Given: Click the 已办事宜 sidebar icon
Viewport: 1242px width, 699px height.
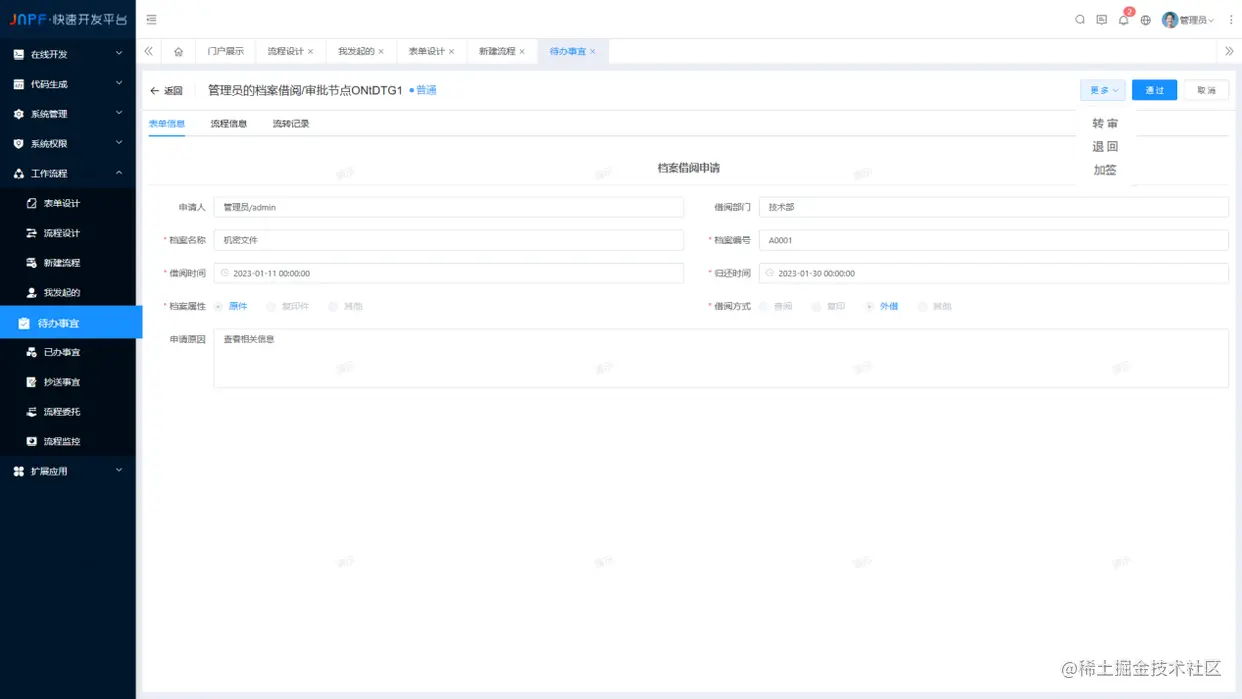Looking at the screenshot, I should pyautogui.click(x=31, y=352).
